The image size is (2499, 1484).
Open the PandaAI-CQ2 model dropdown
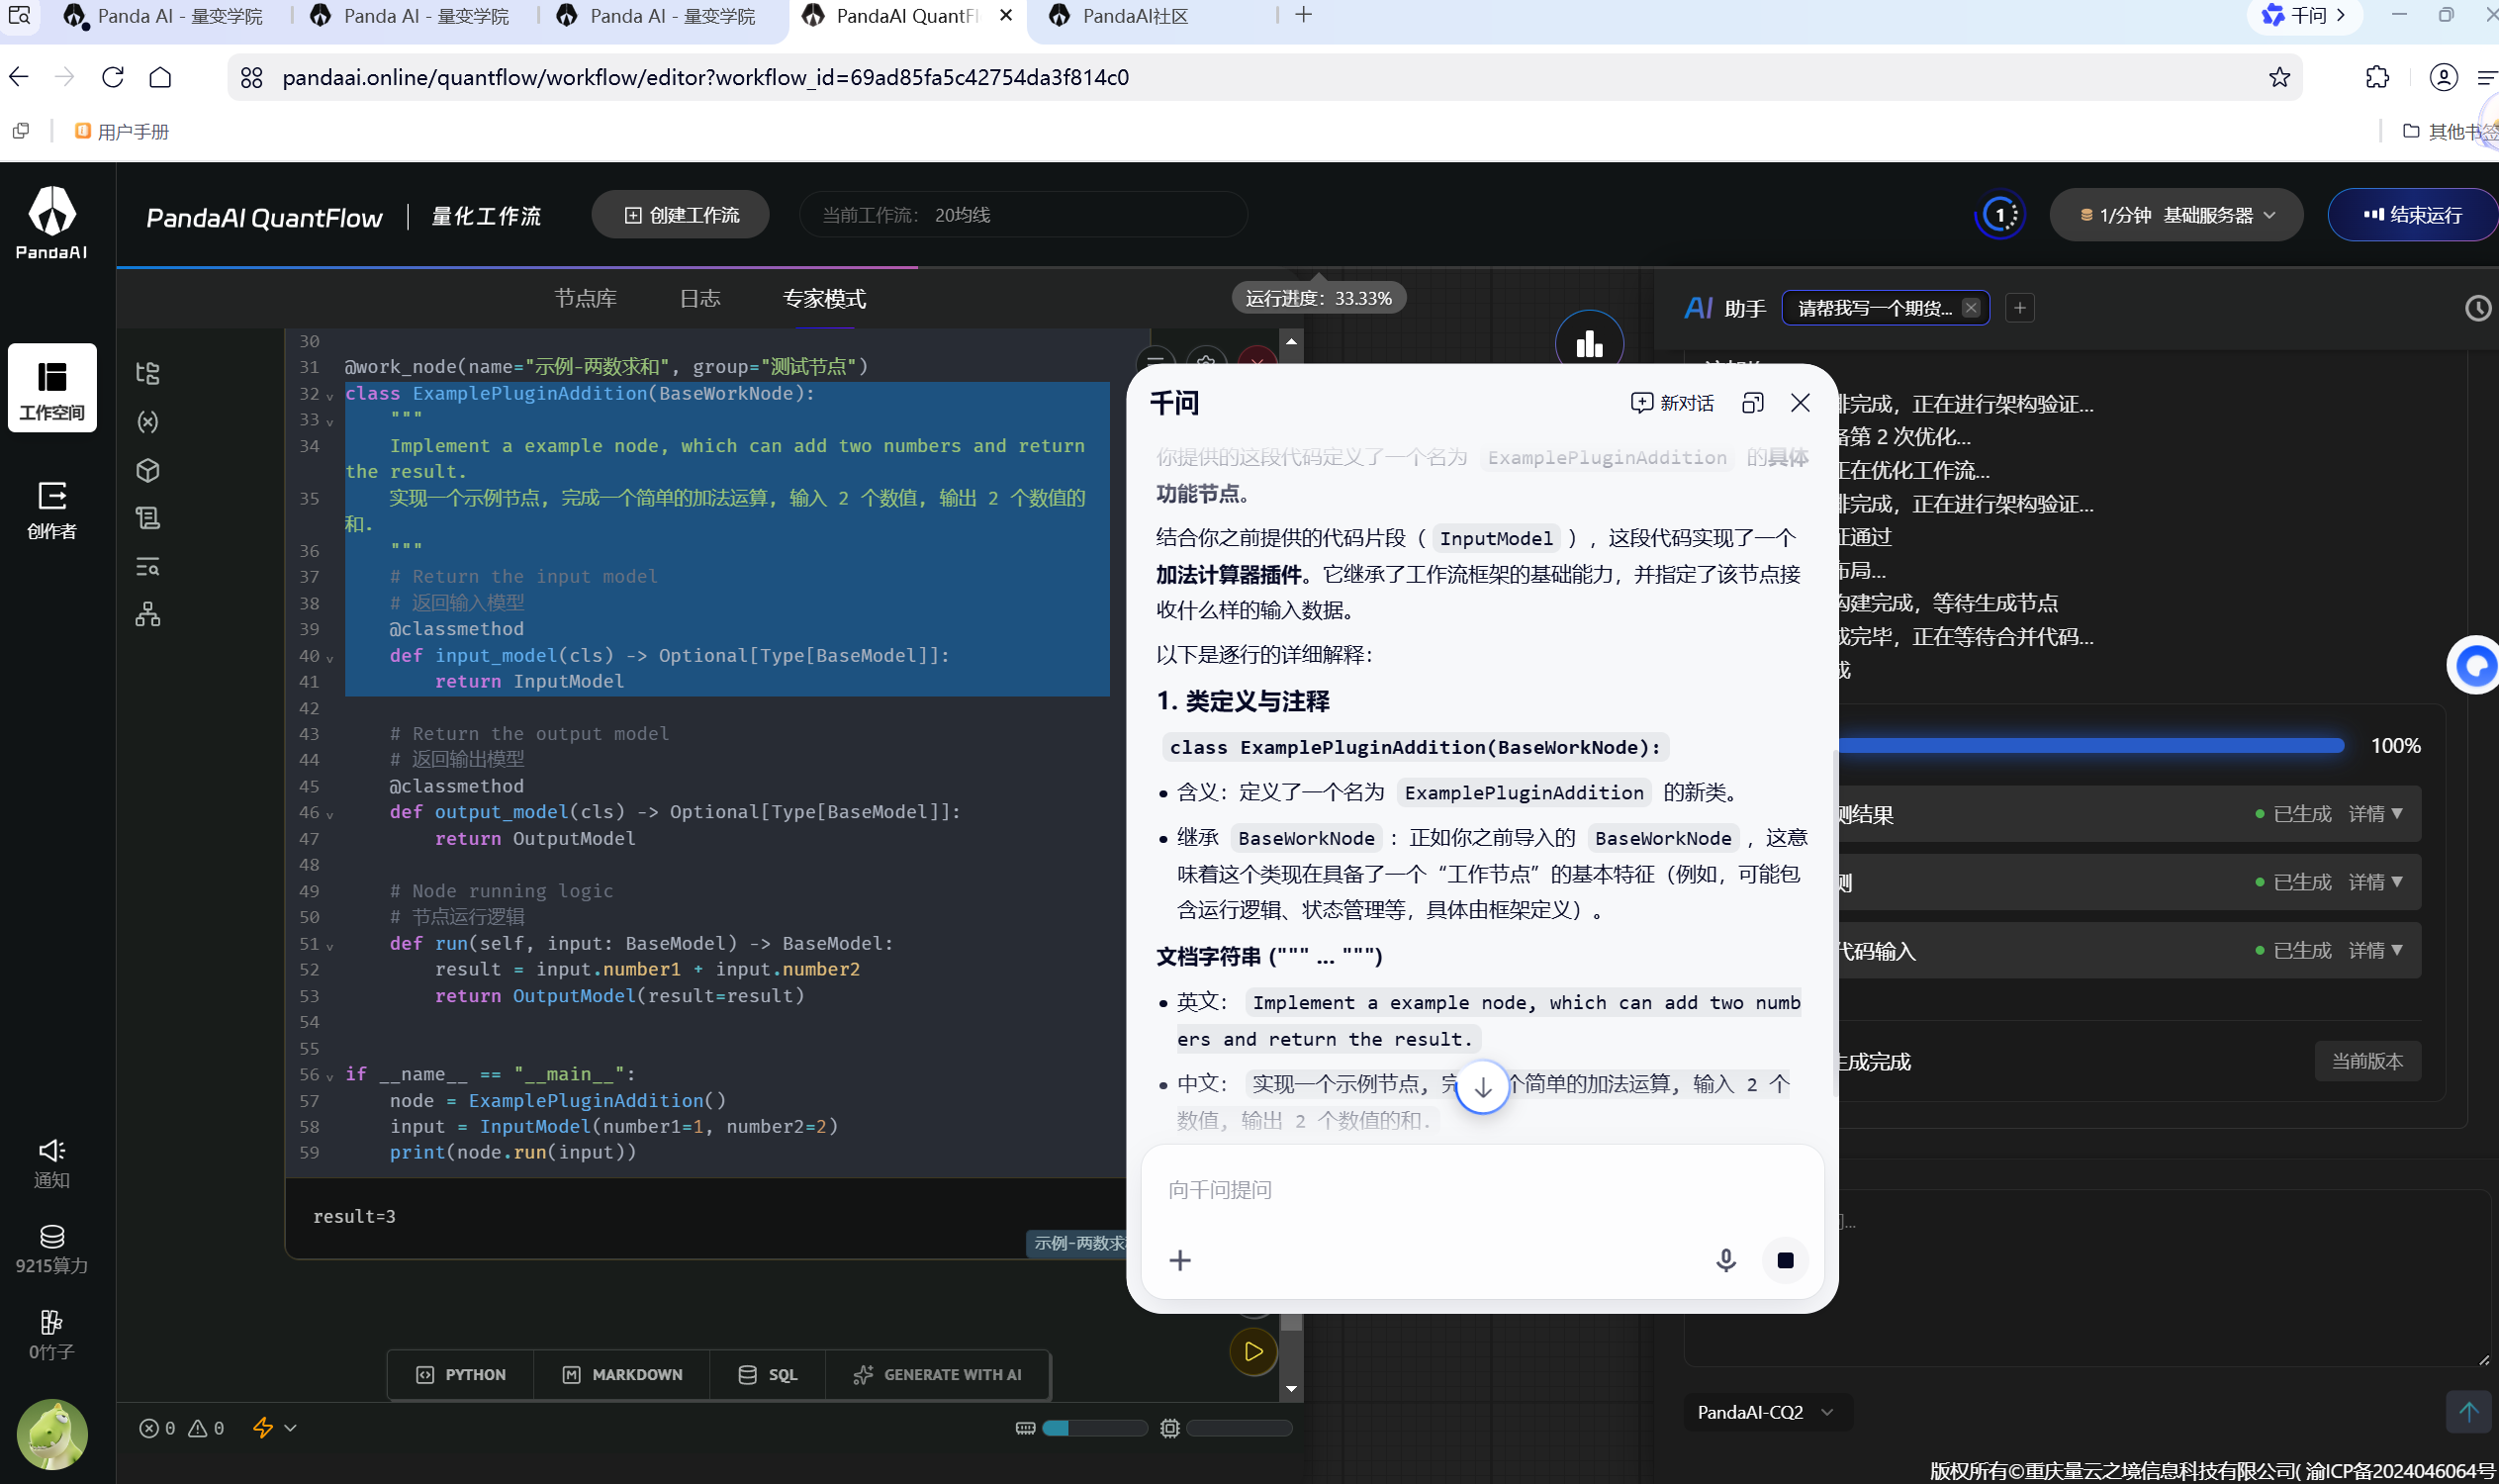(x=1766, y=1412)
